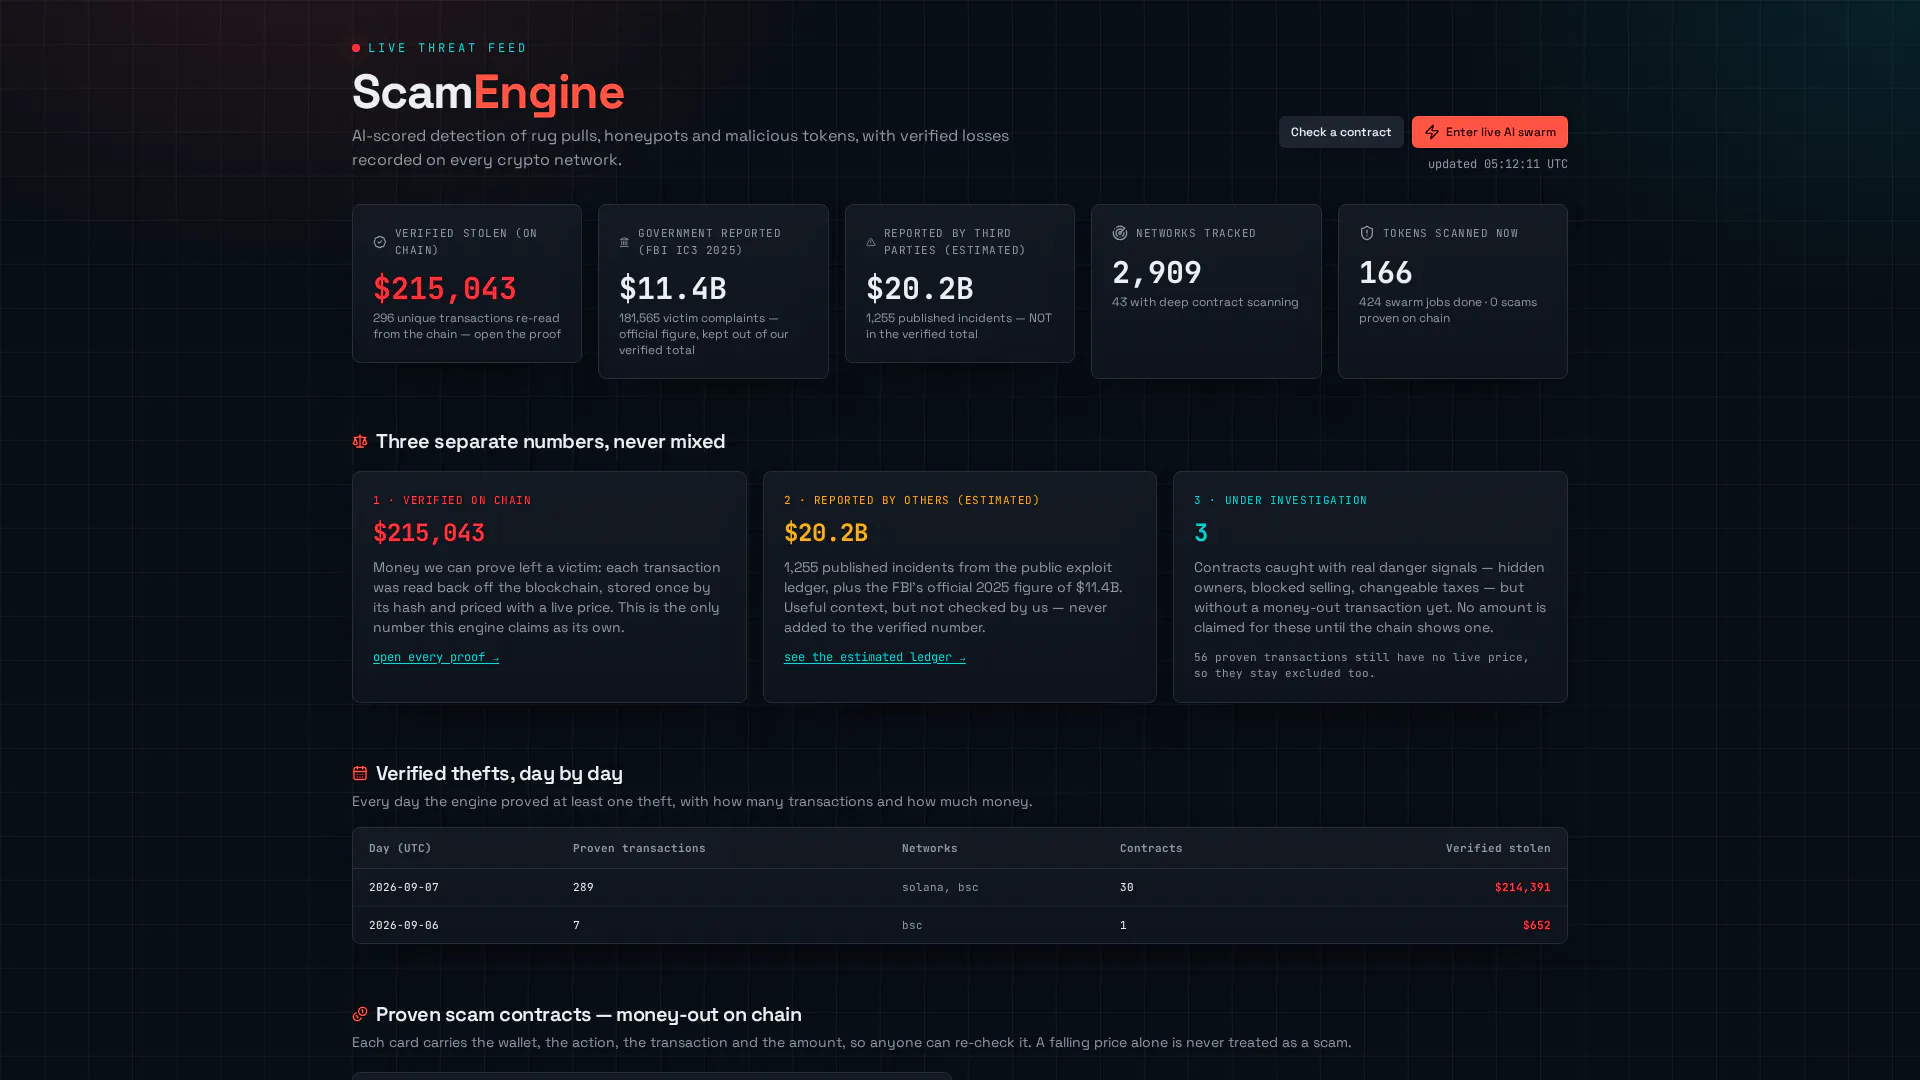
Task: Click the radar icon beside Networks Tracked
Action: (1120, 233)
